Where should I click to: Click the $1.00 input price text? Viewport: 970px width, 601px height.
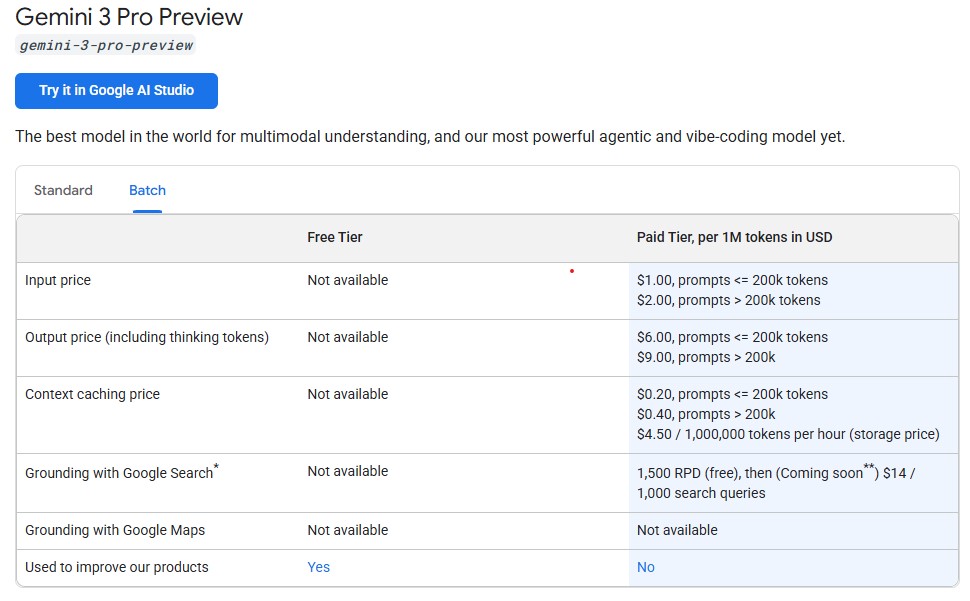[732, 280]
